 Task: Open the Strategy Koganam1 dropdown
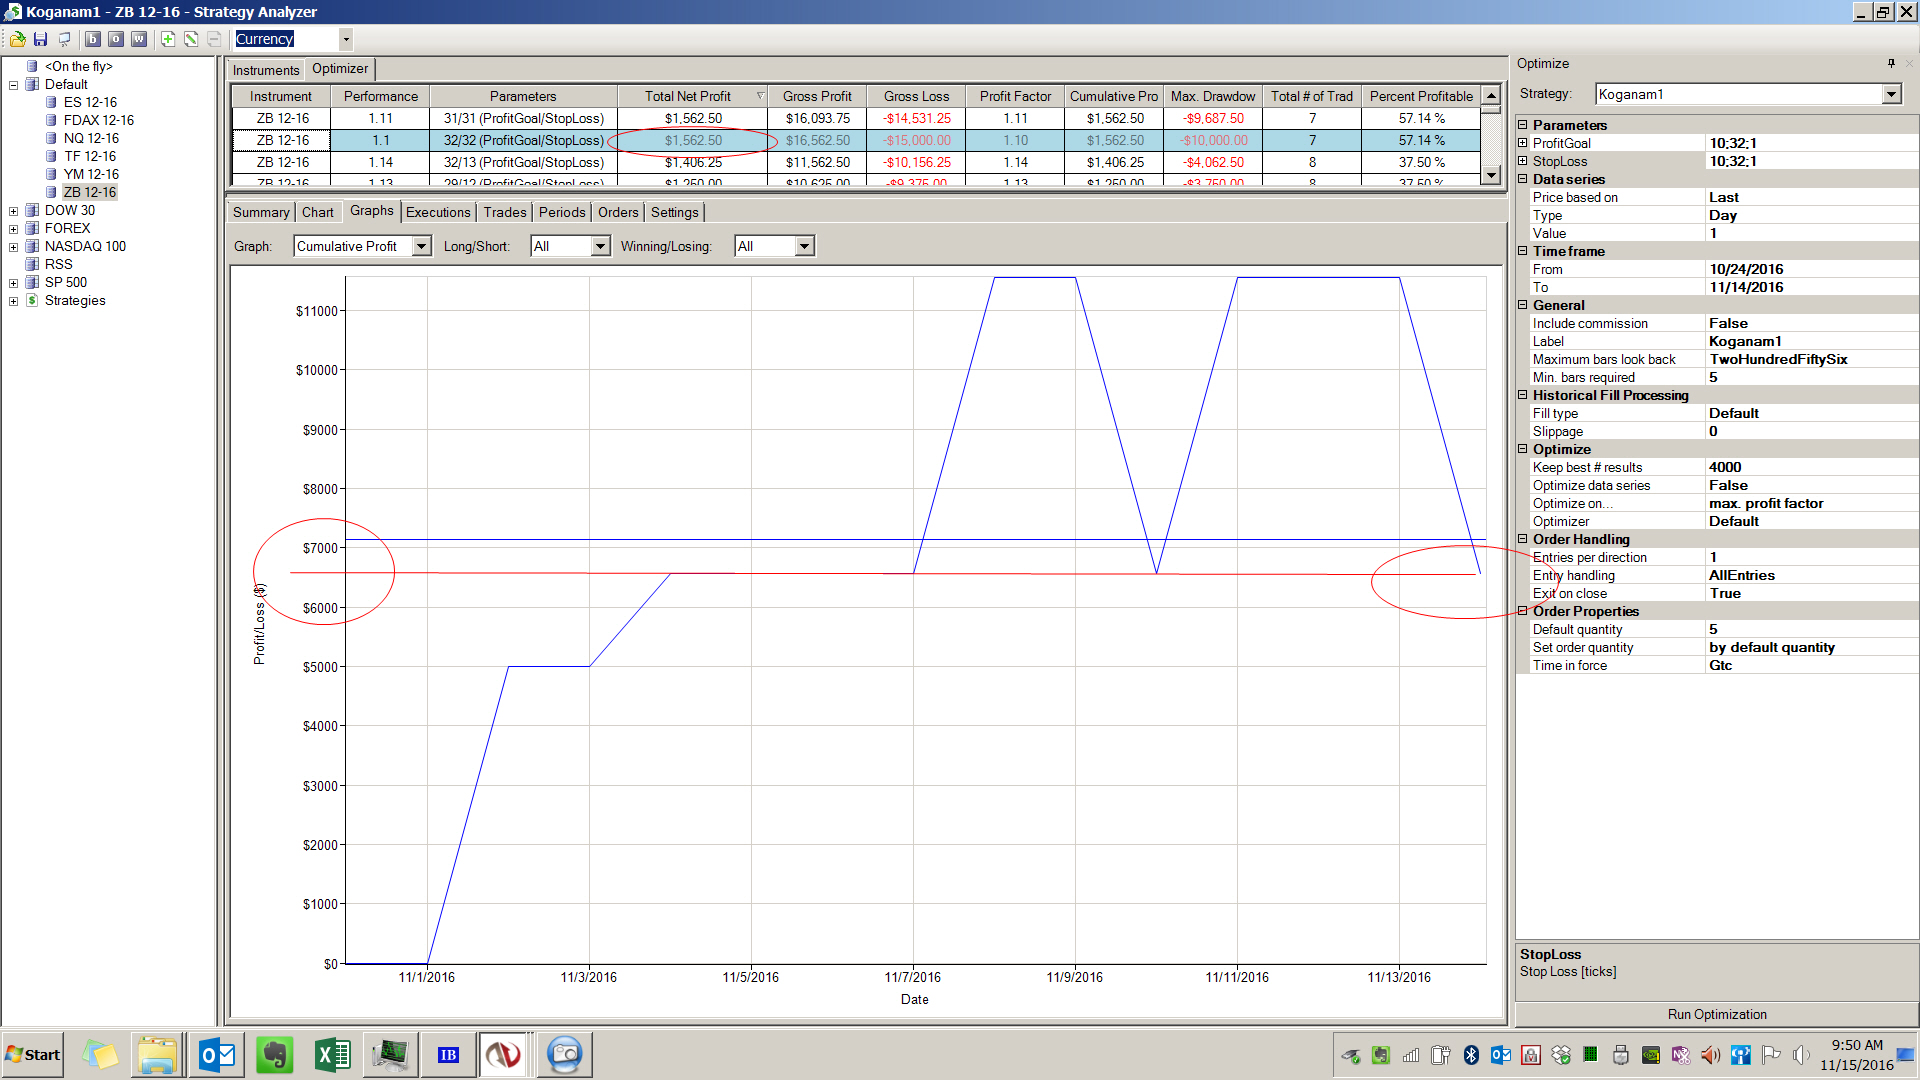(1890, 94)
